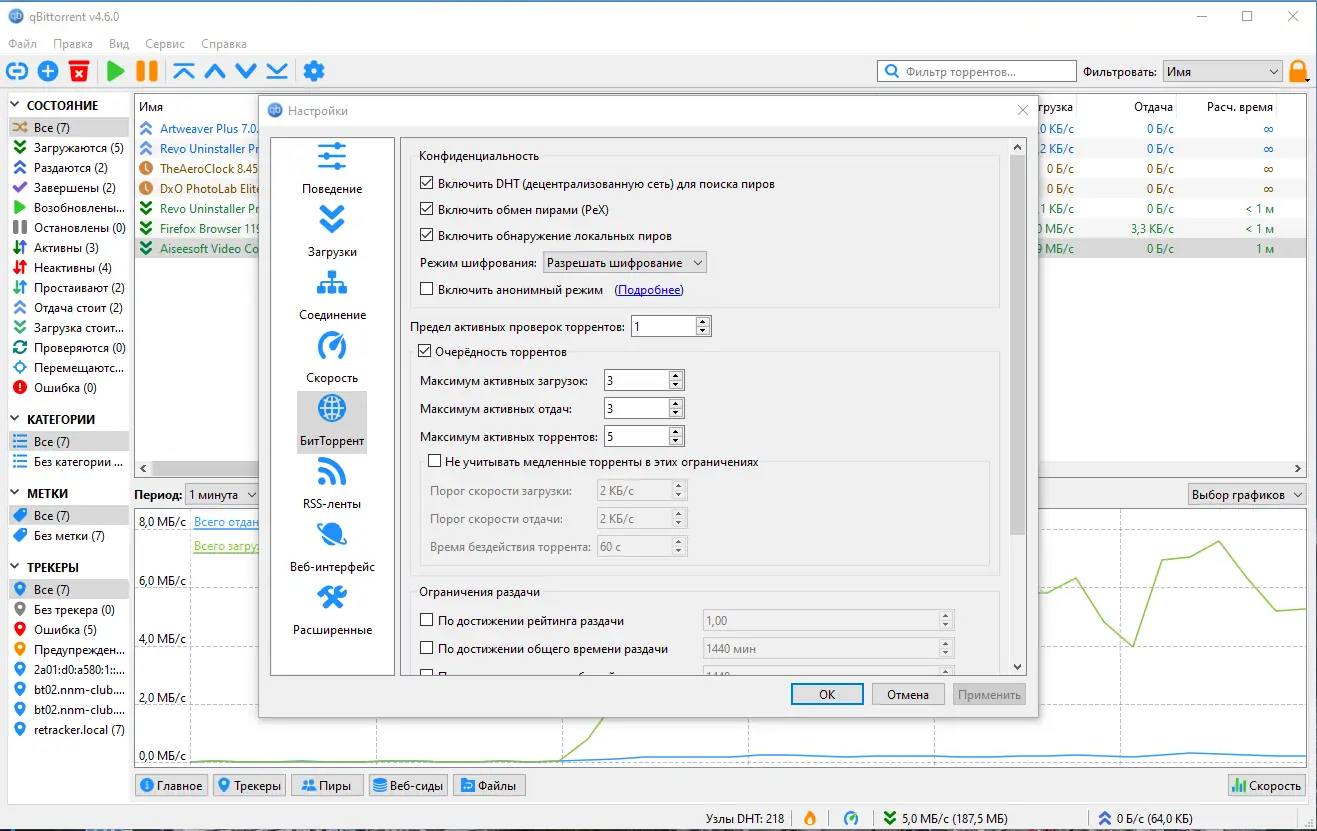Screen dimensions: 1317x831
Task: Open the Режим шифрования dropdown
Action: (624, 261)
